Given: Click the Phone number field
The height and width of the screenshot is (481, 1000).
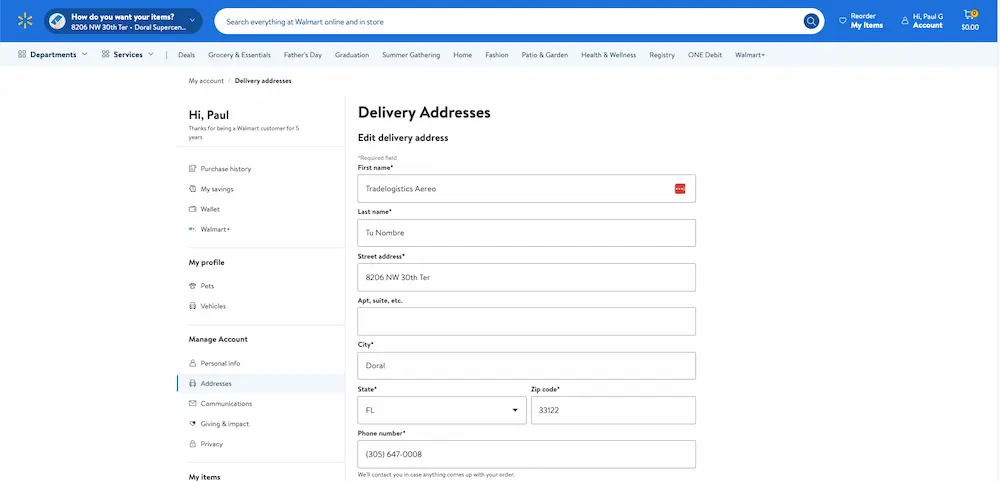Looking at the screenshot, I should pos(526,454).
